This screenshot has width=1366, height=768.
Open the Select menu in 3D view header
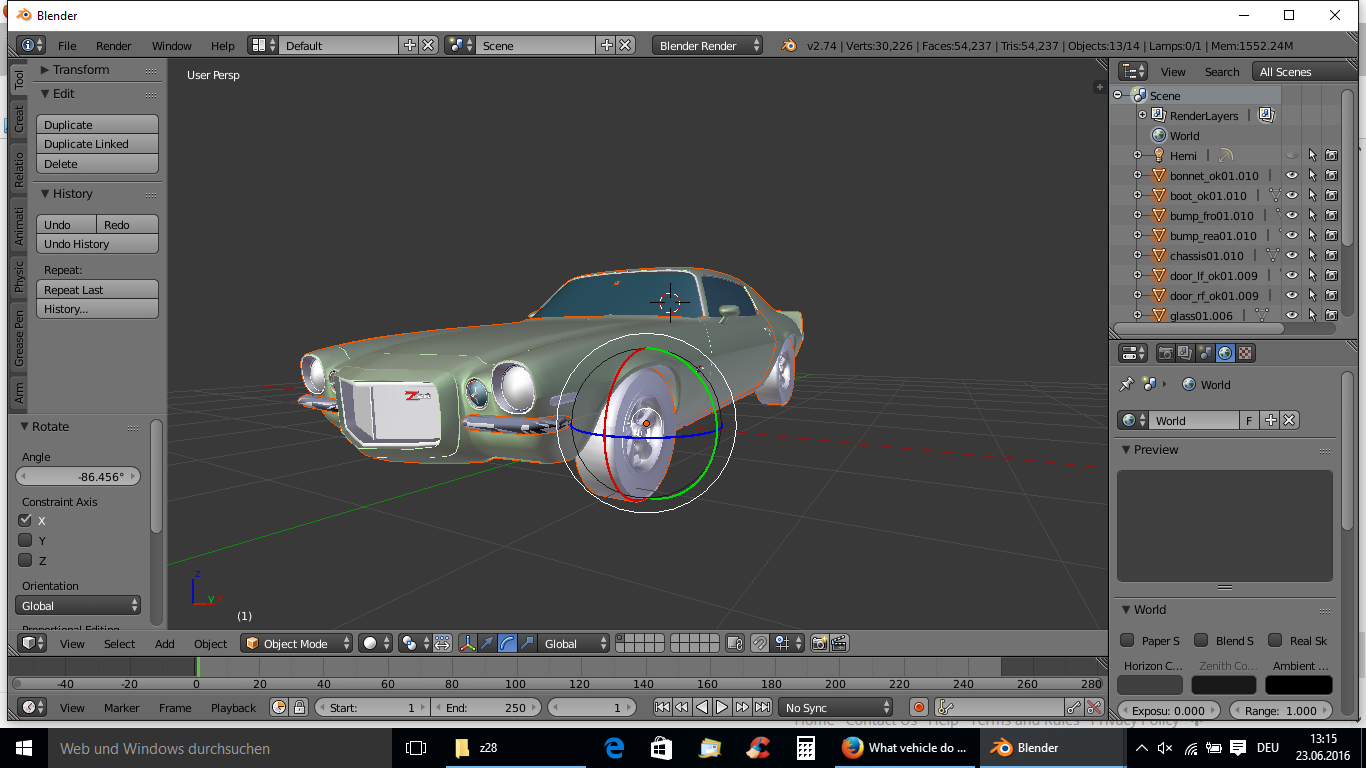tap(119, 644)
